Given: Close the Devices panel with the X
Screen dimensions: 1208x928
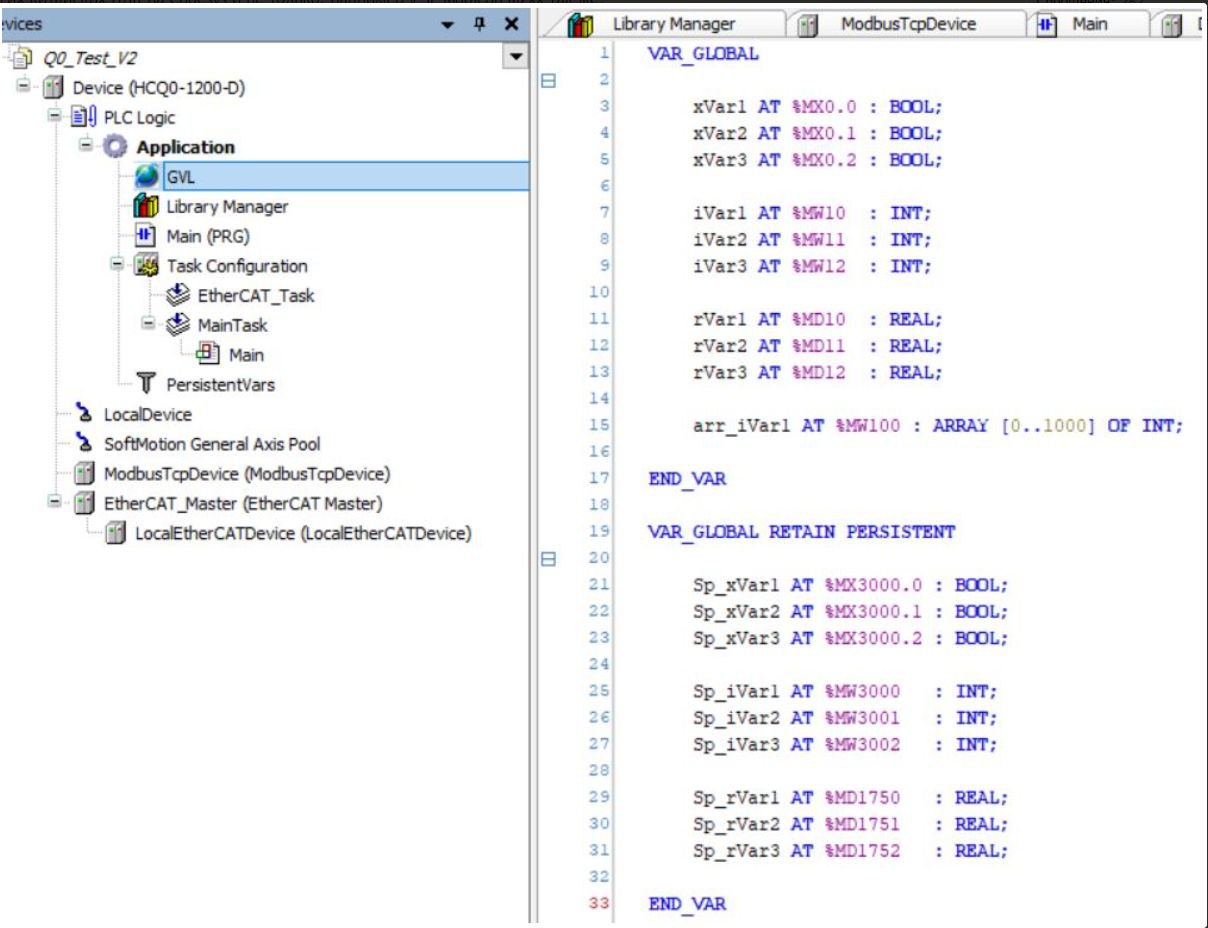Looking at the screenshot, I should point(510,24).
